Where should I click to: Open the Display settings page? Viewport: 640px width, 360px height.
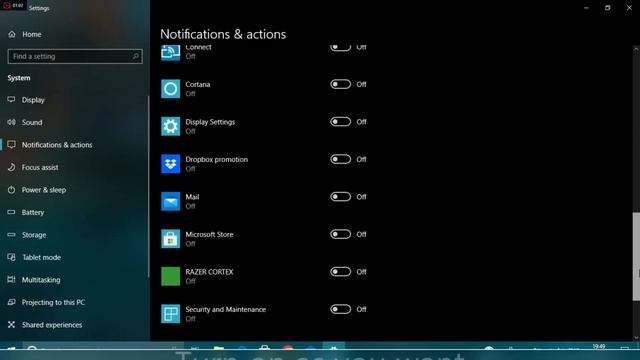pos(33,100)
